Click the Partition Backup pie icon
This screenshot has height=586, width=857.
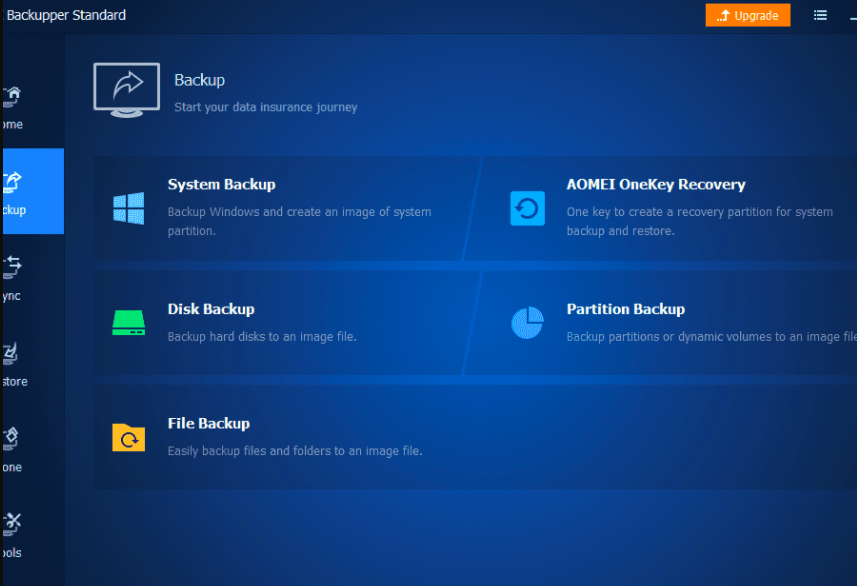(x=527, y=323)
